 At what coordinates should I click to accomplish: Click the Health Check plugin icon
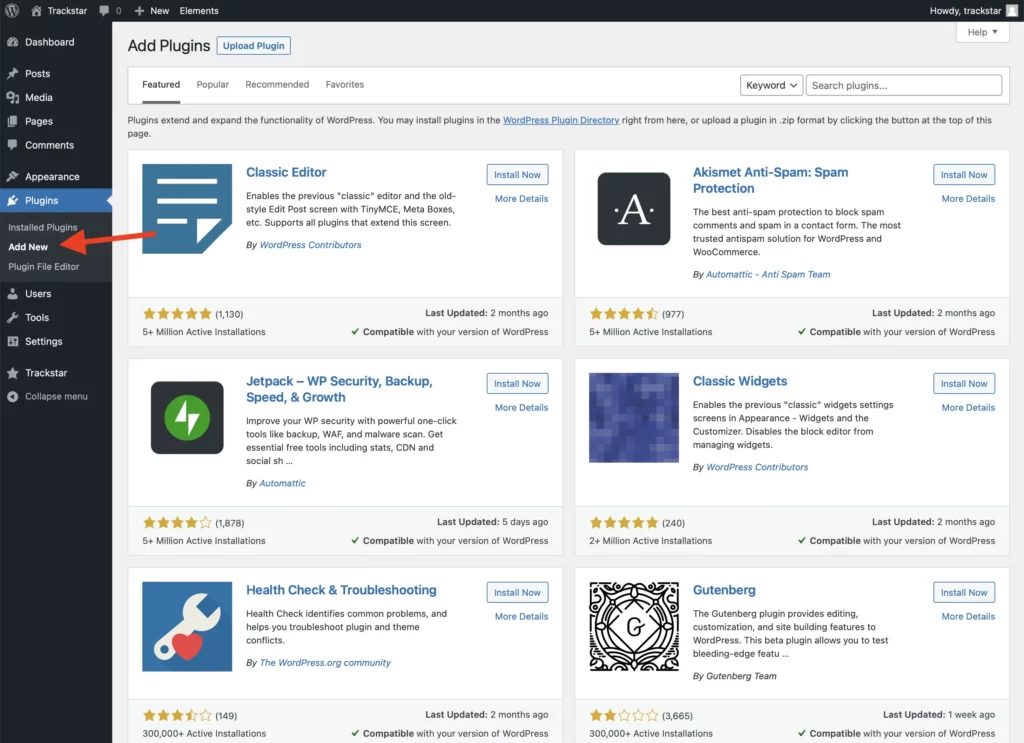(187, 626)
